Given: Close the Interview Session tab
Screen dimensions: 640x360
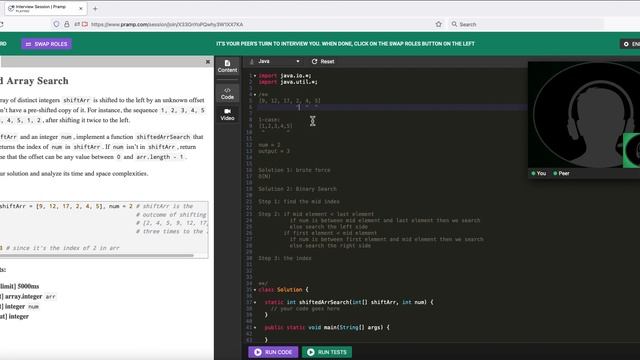Looking at the screenshot, I should [x=81, y=9].
